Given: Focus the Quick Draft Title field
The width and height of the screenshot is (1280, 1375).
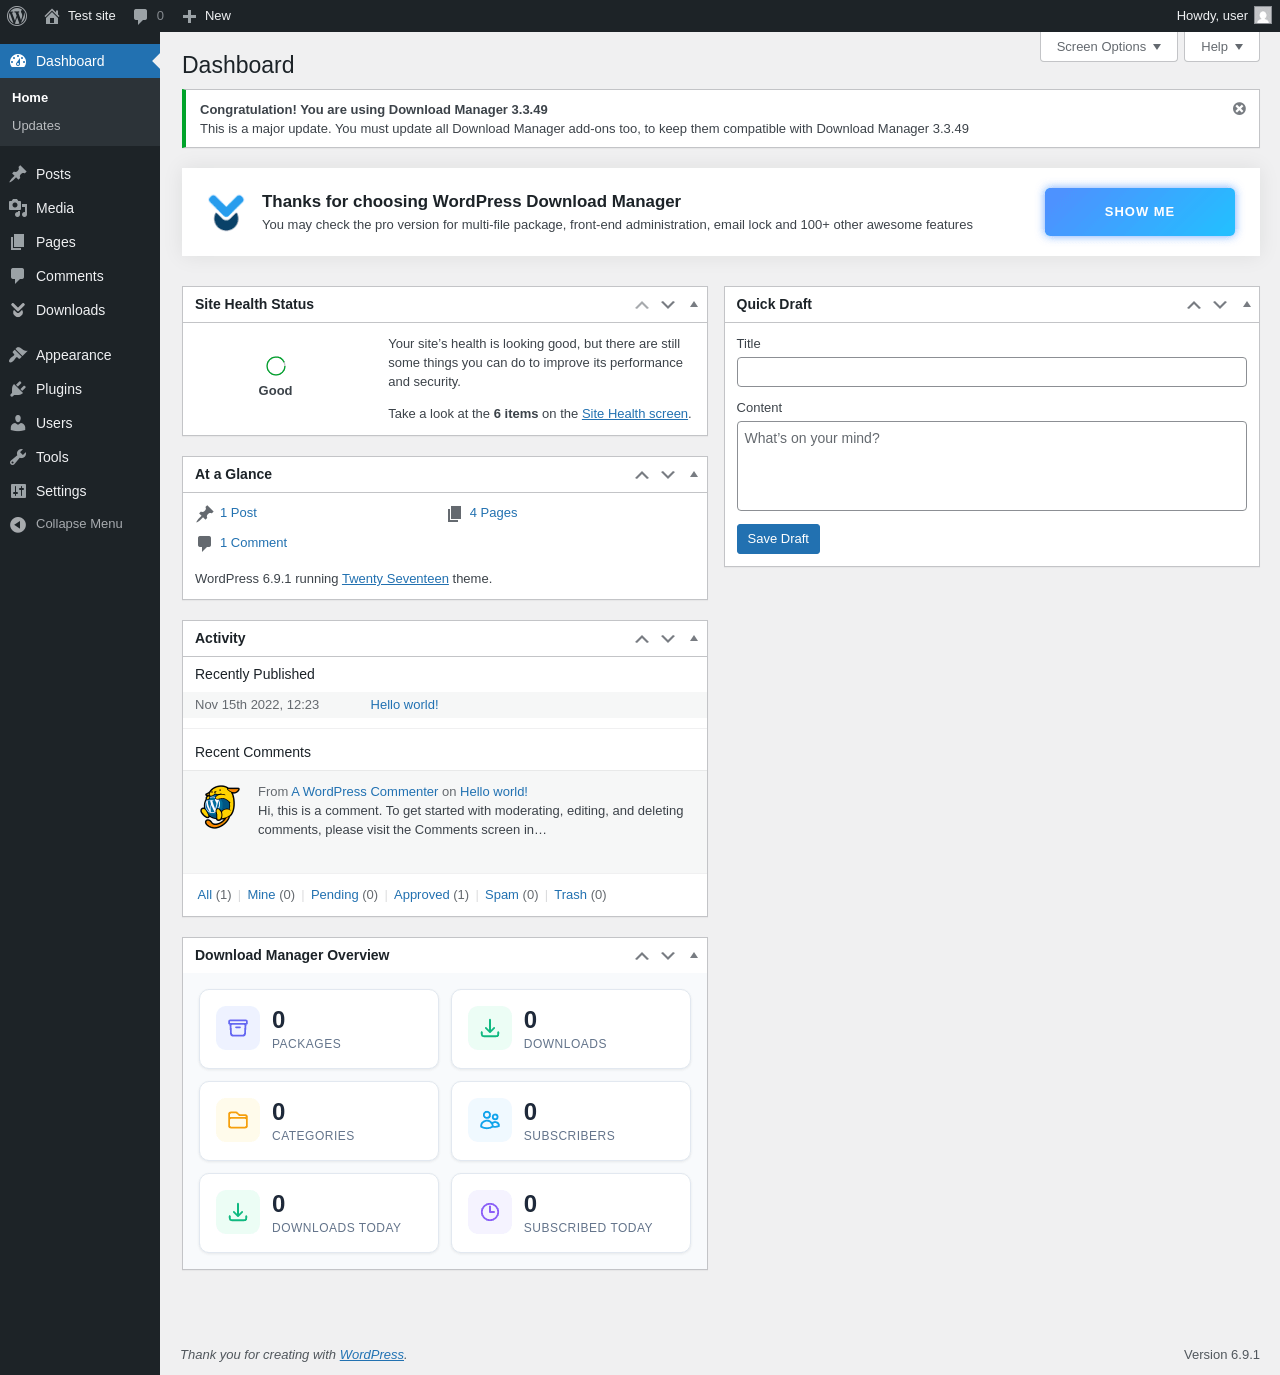Looking at the screenshot, I should [x=992, y=372].
